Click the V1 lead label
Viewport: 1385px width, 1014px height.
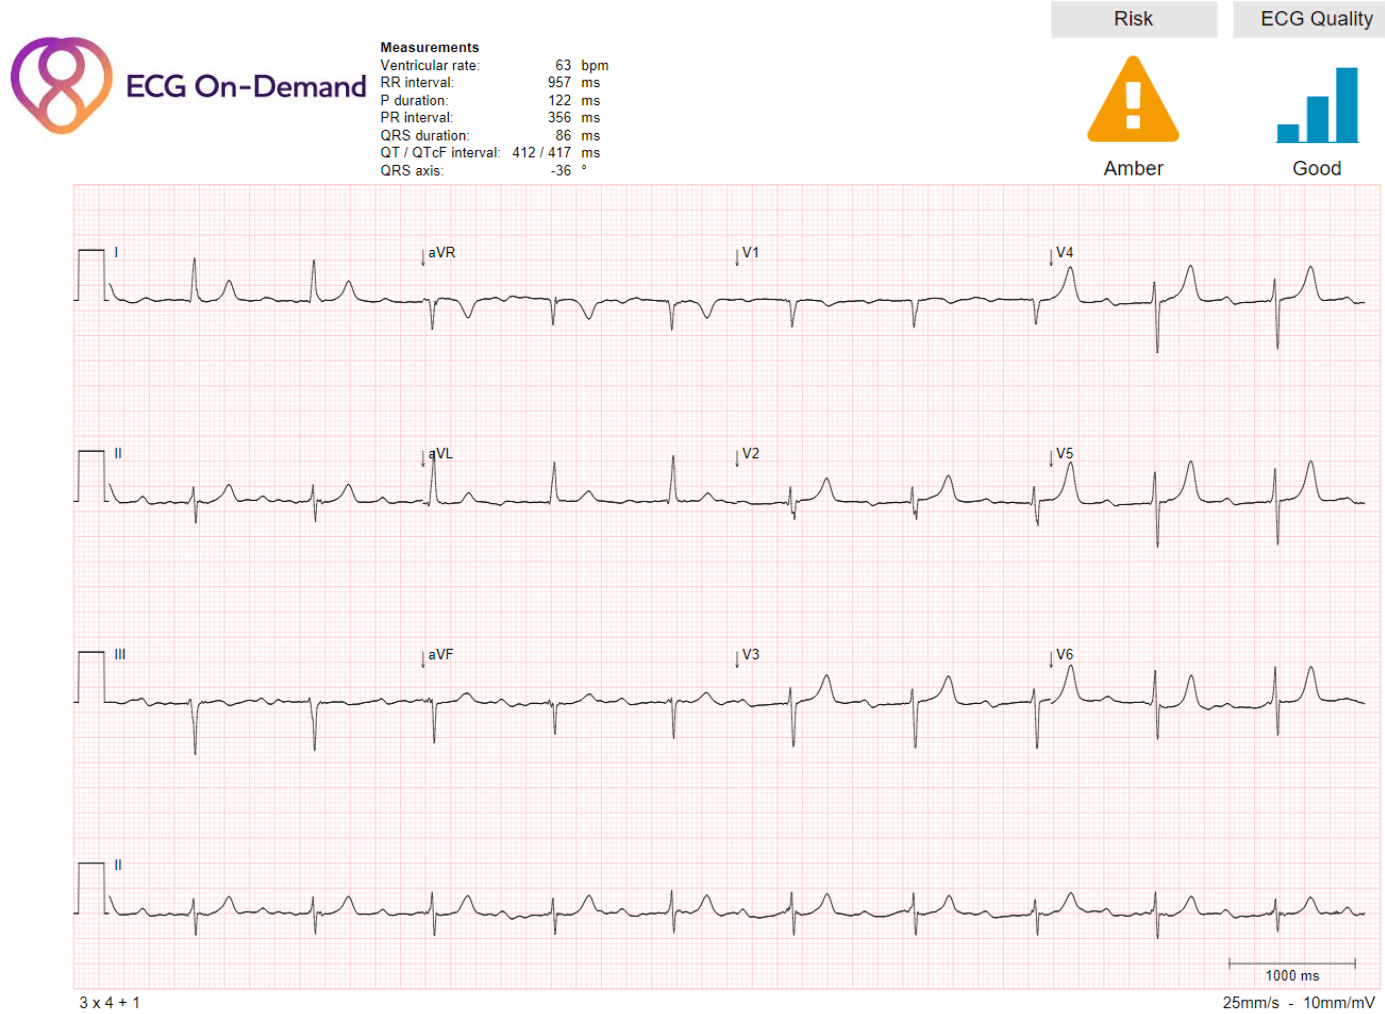pyautogui.click(x=750, y=253)
